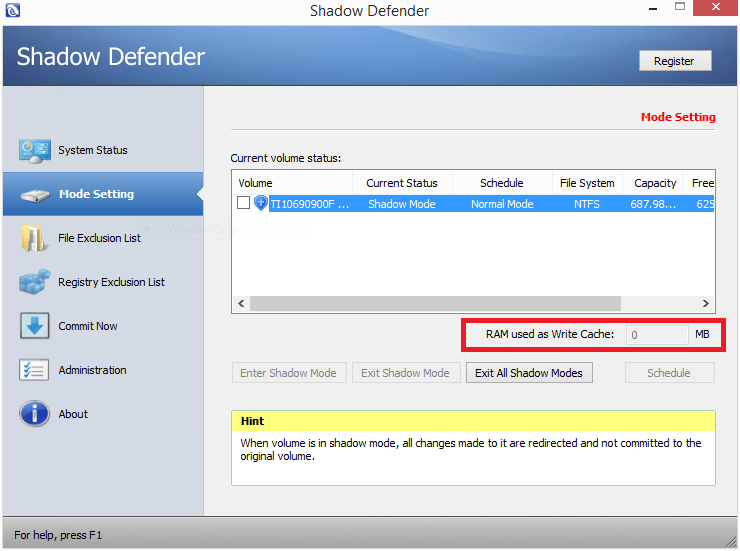Click the volume list left scroll arrow
This screenshot has height=551, width=740.
[241, 303]
